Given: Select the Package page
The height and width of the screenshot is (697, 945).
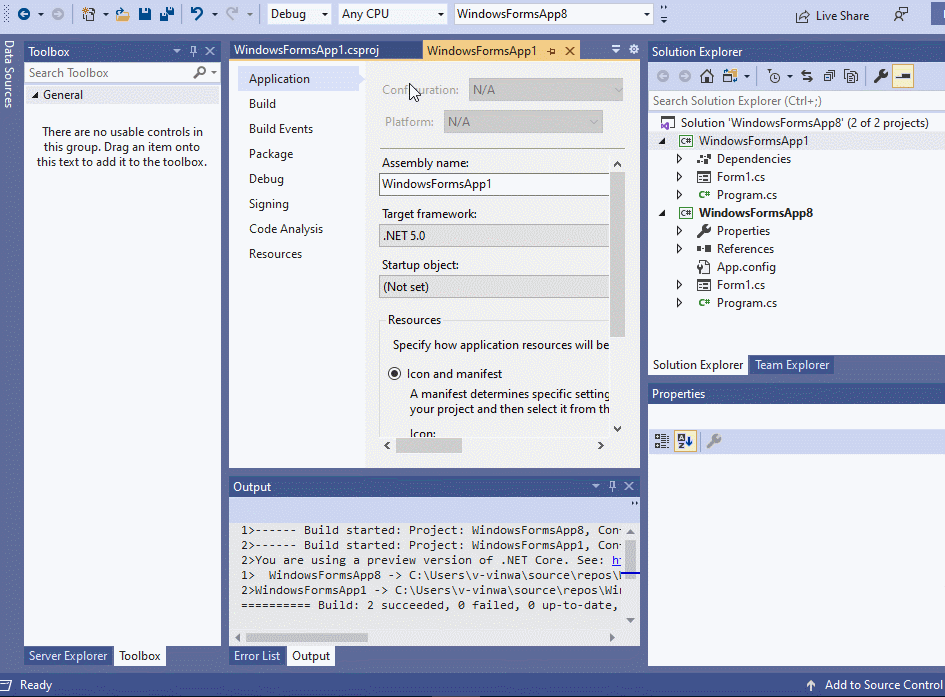Looking at the screenshot, I should (x=271, y=154).
